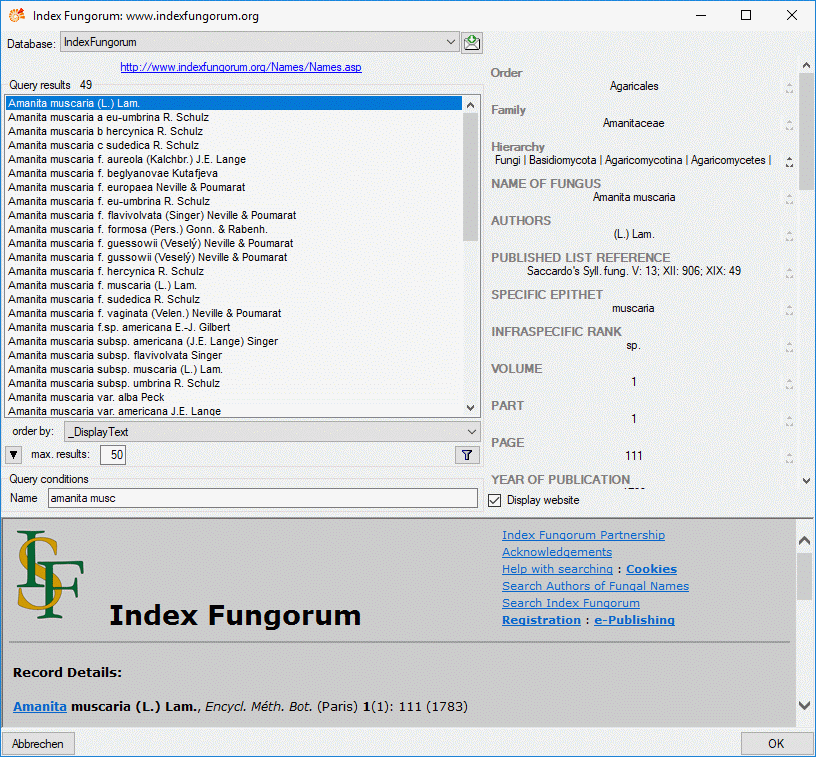Click the Index Fungorum green-gold logo

(50, 574)
